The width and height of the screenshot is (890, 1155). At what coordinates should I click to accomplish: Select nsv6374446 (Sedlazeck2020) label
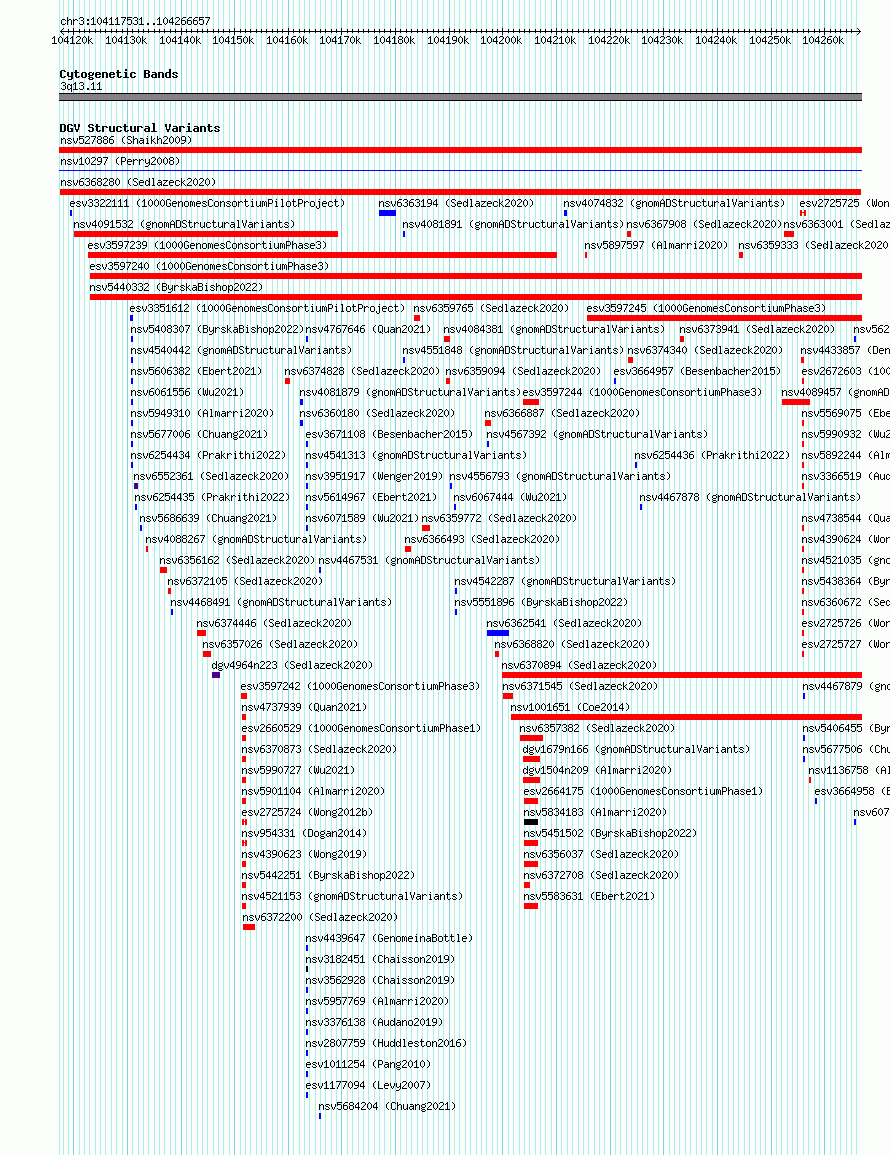click(x=274, y=623)
